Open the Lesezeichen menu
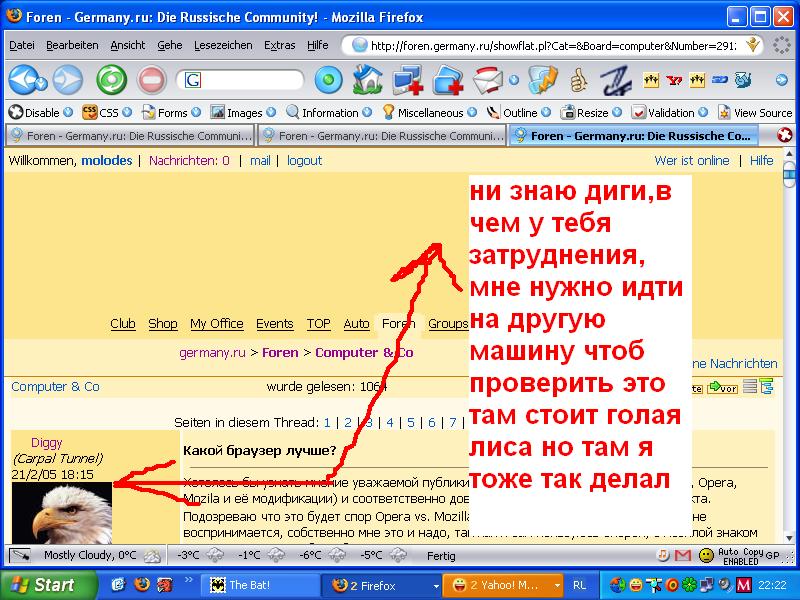This screenshot has width=800, height=600. (223, 45)
